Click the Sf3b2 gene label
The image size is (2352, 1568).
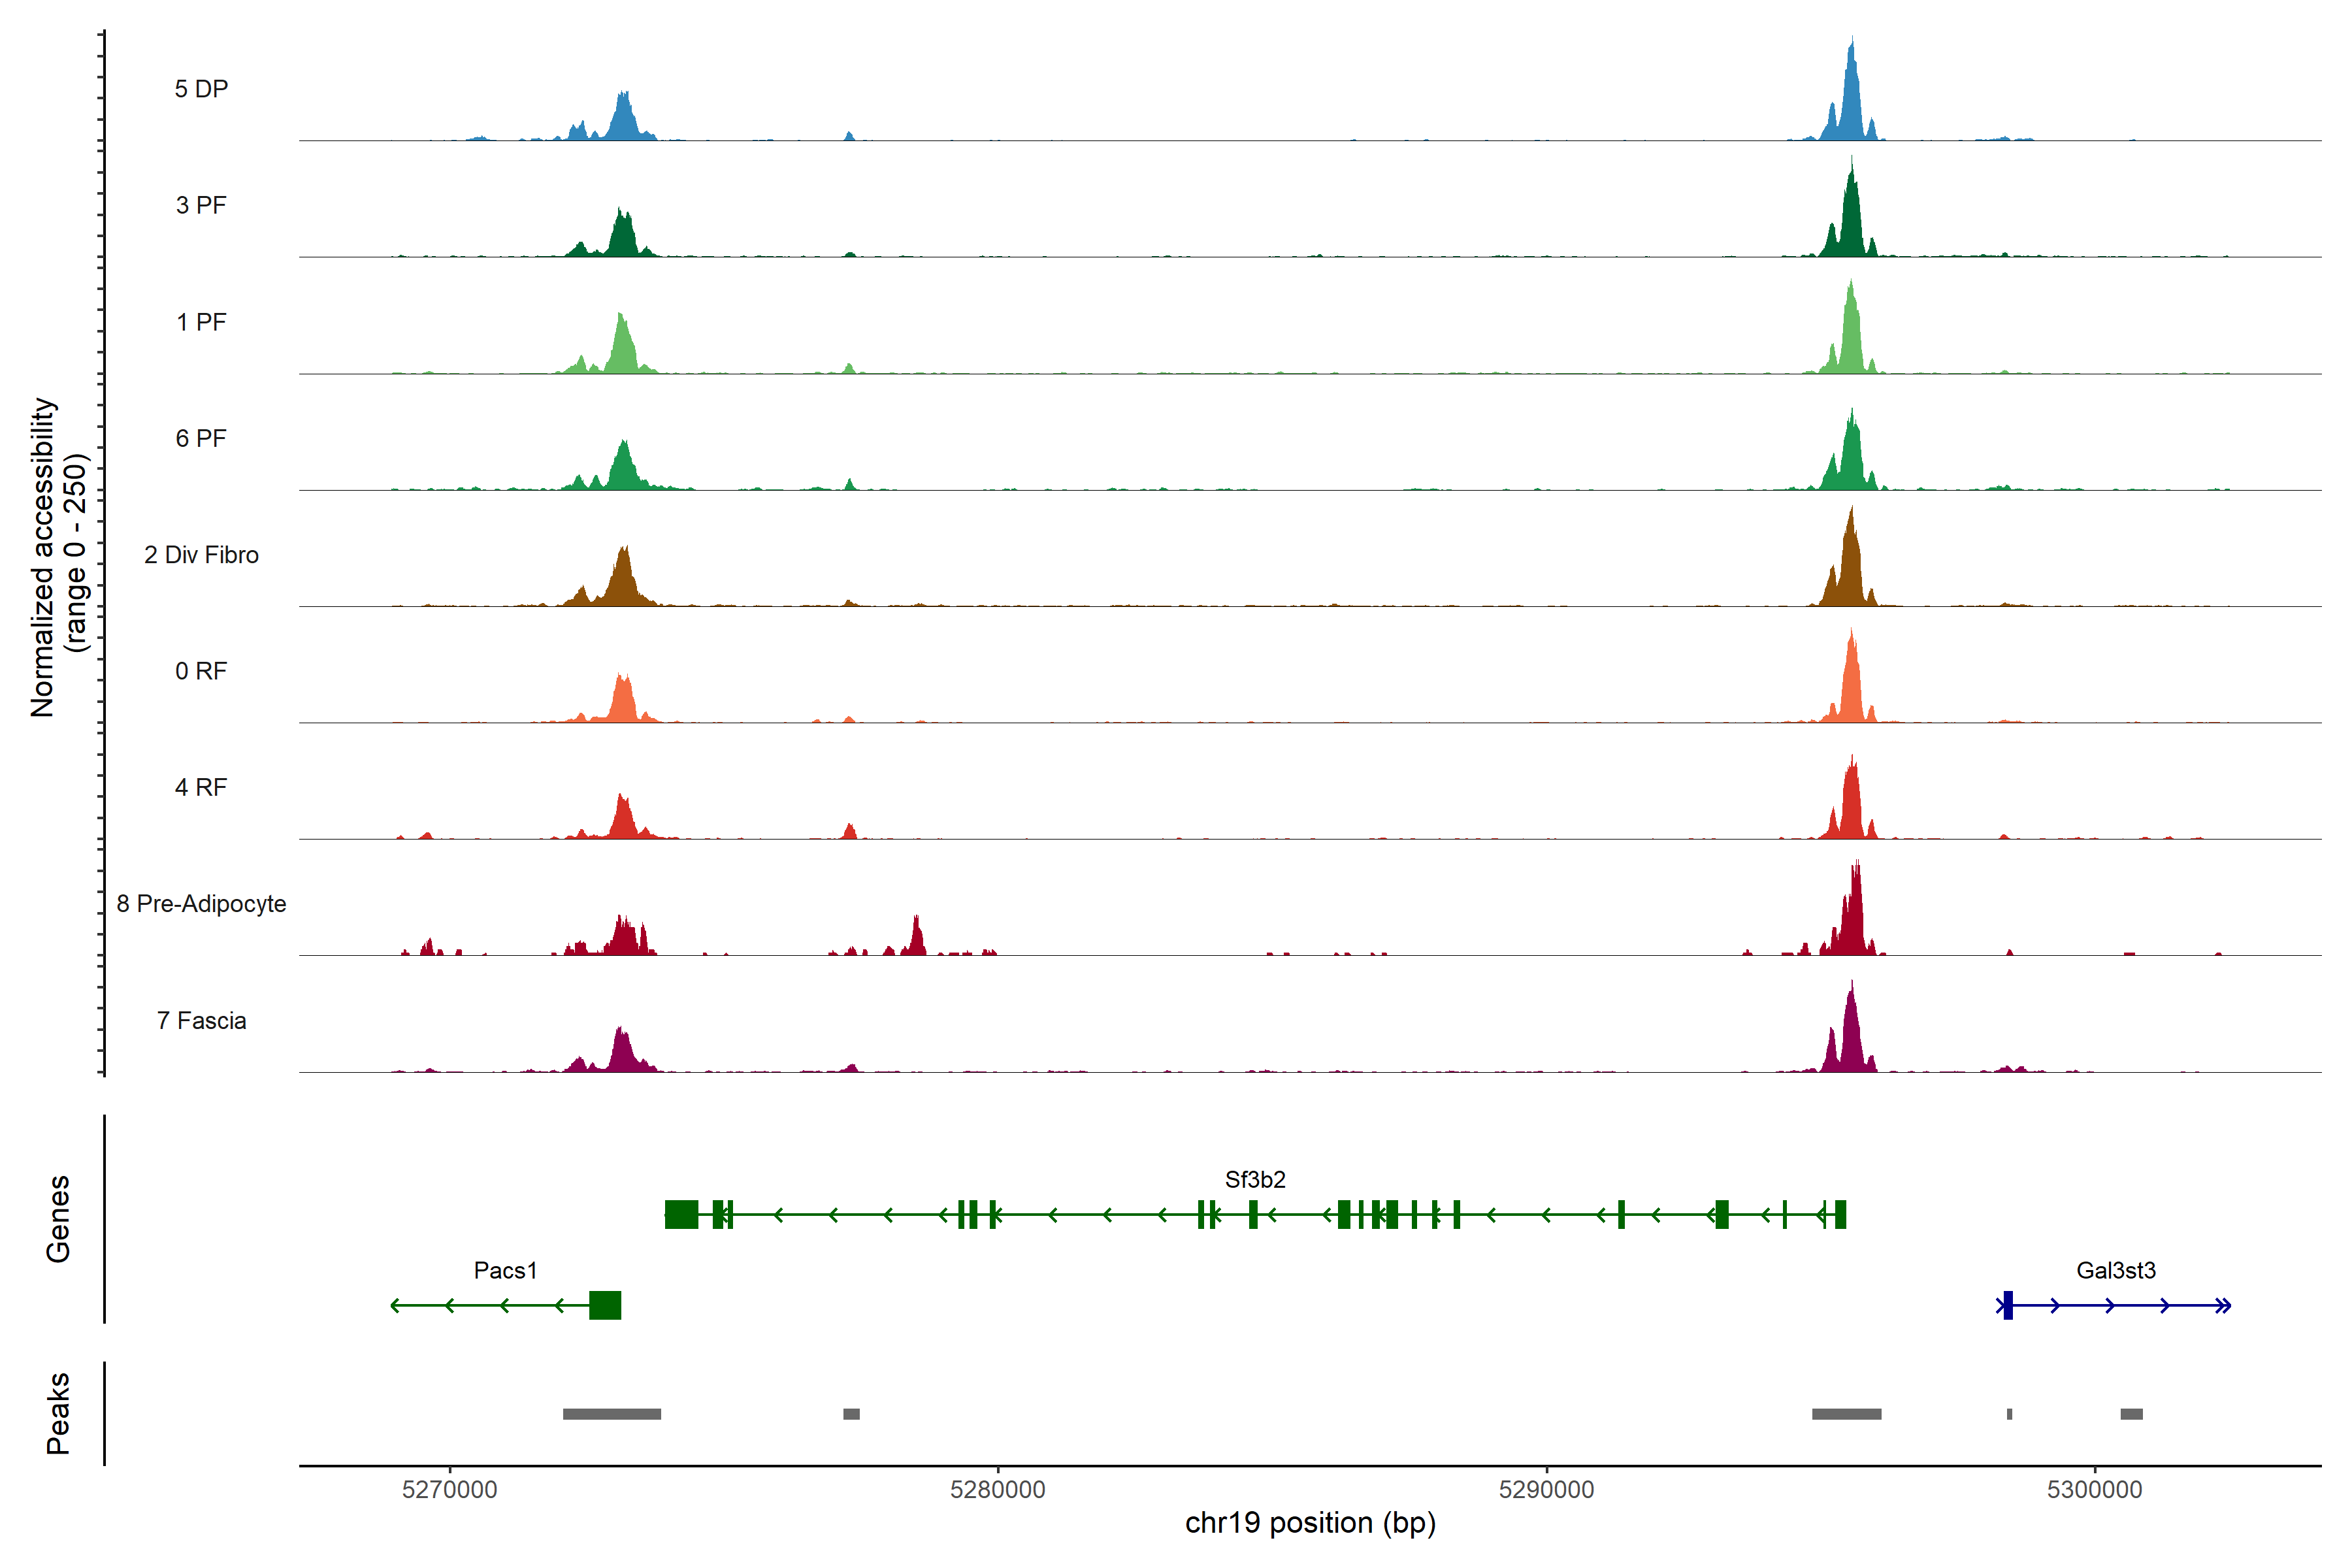(1255, 1179)
